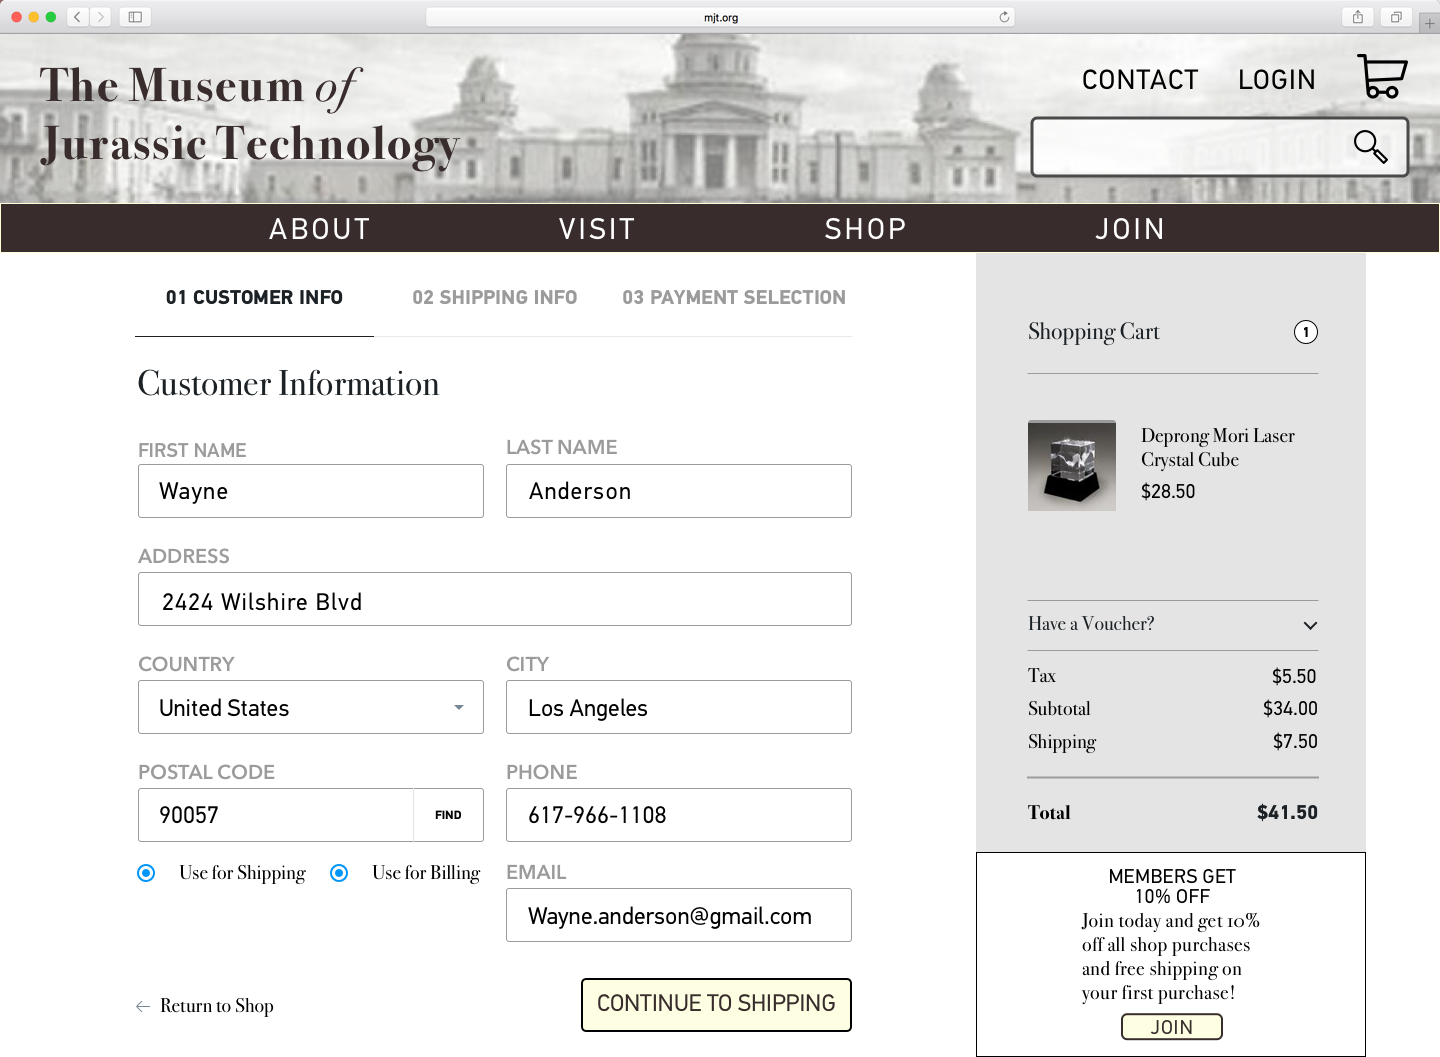This screenshot has height=1057, width=1440.
Task: Switch to the 03 Payment Selection step
Action: [734, 297]
